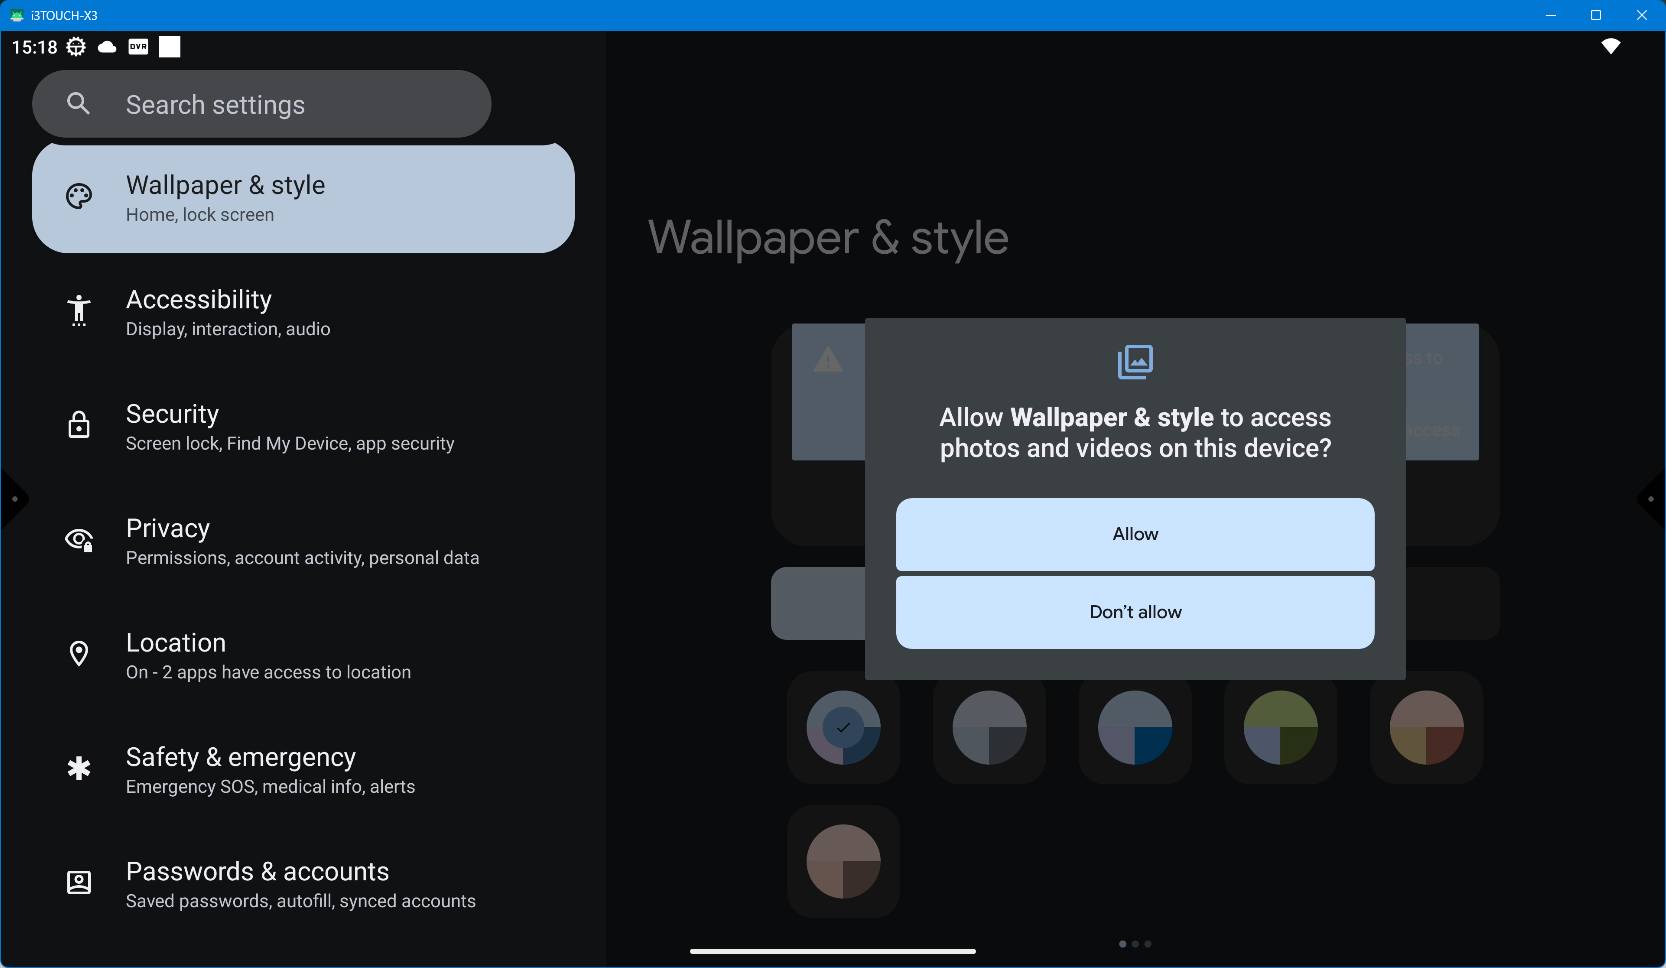
Task: Click the search magnifier icon
Action: coord(78,103)
